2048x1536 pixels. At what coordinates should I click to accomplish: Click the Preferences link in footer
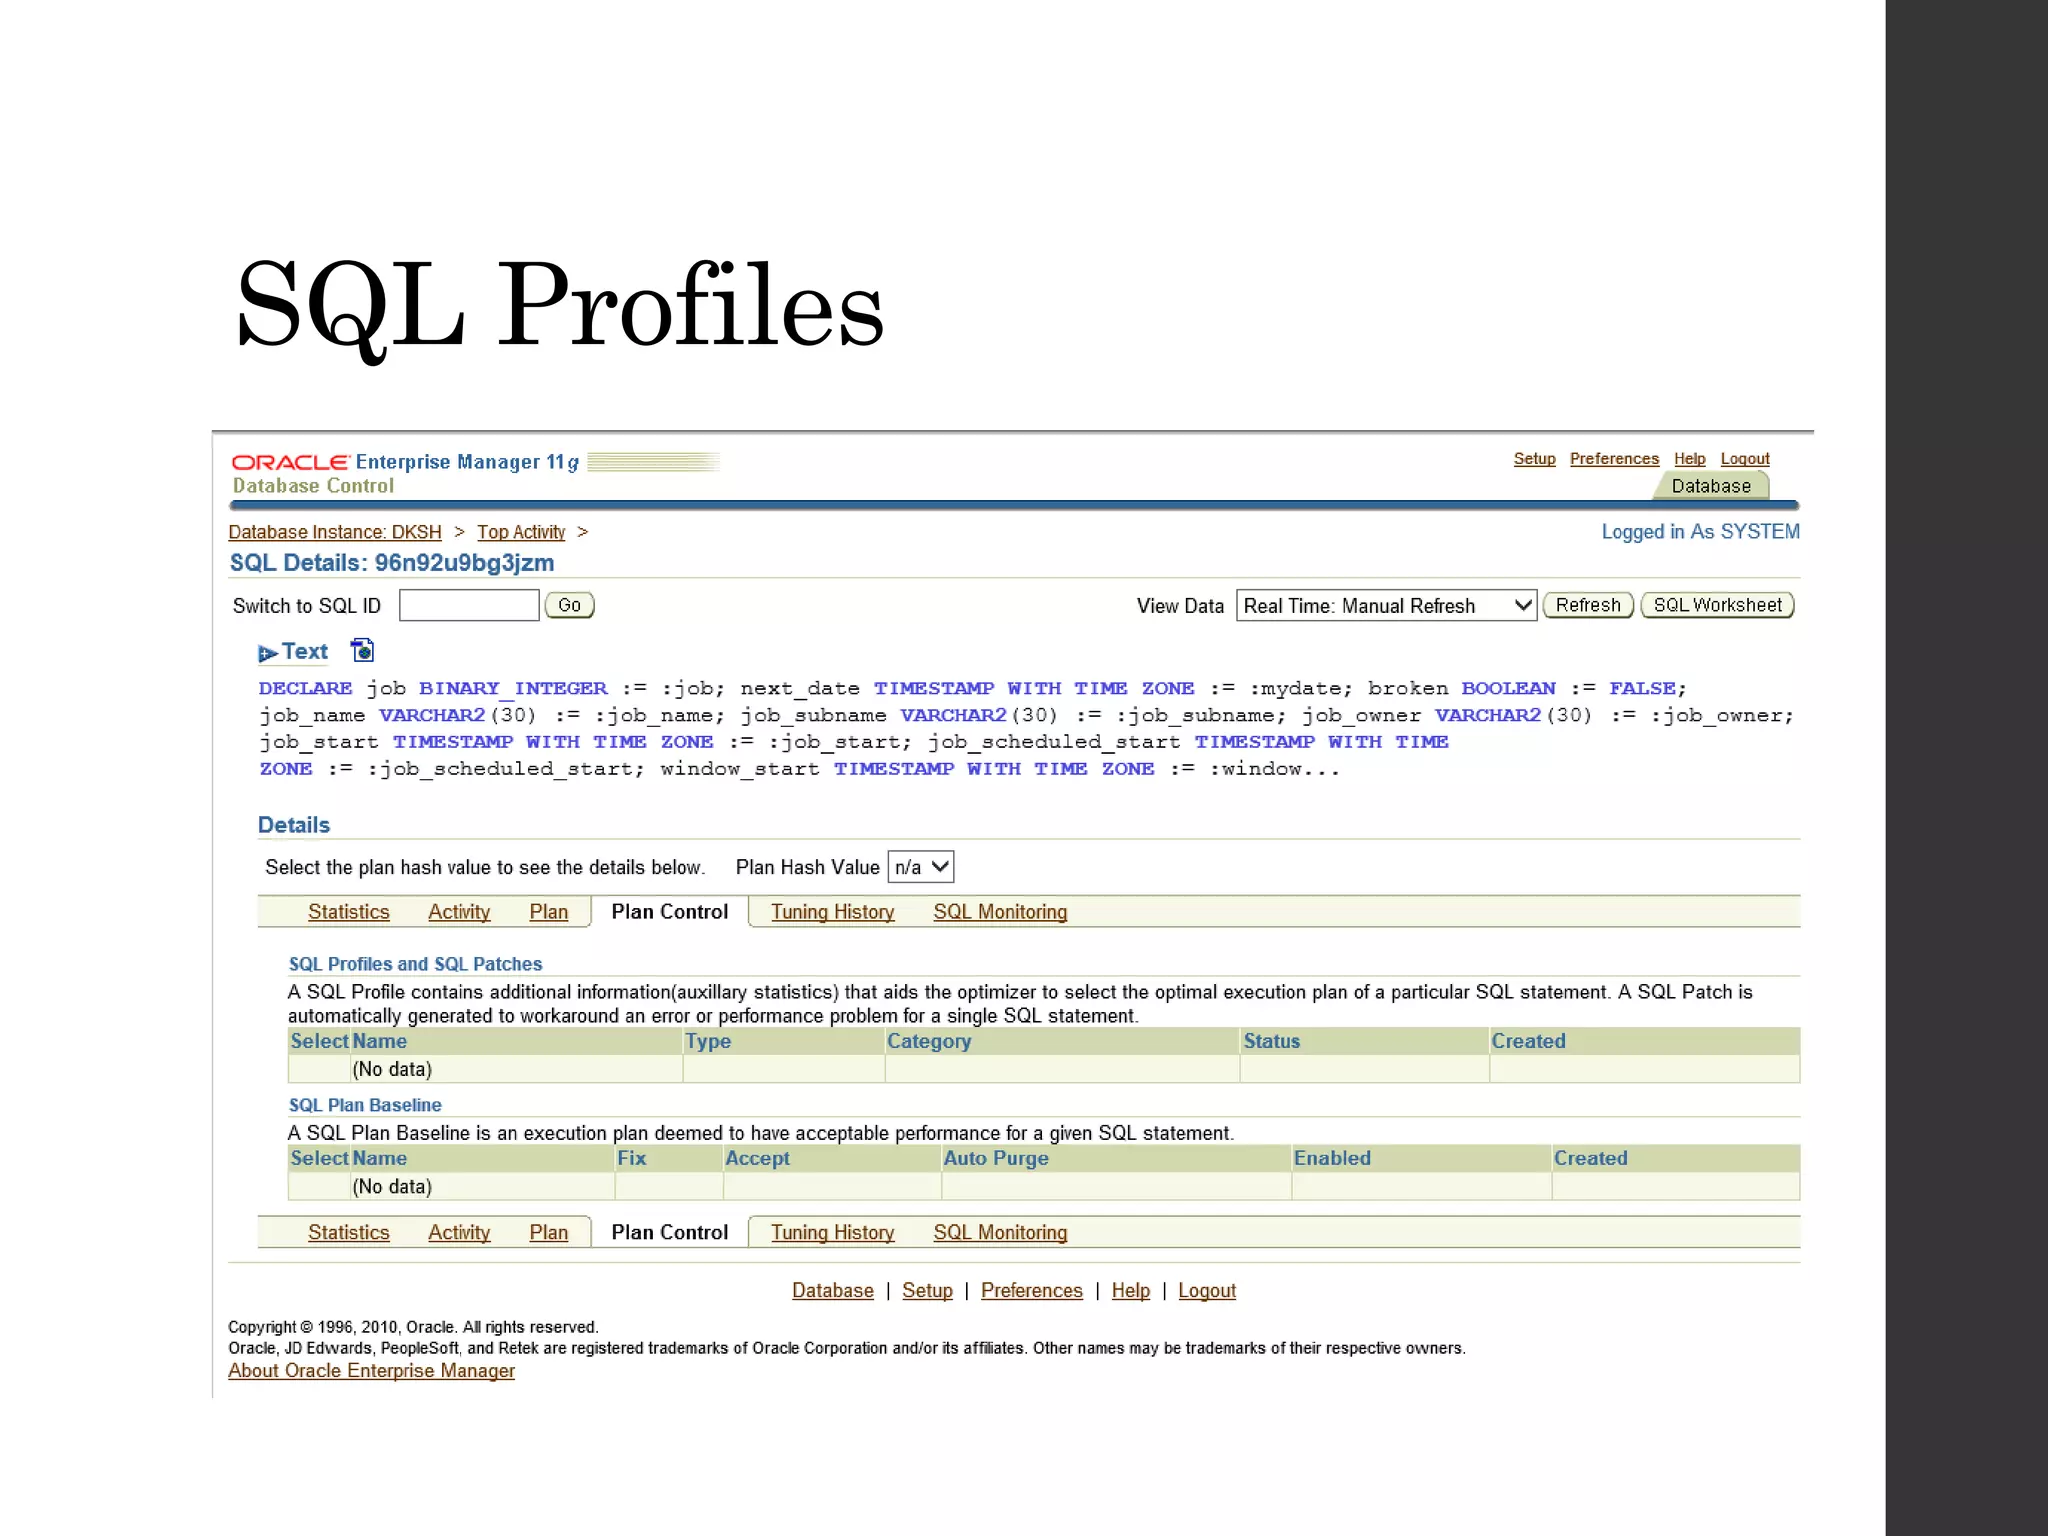coord(1032,1291)
